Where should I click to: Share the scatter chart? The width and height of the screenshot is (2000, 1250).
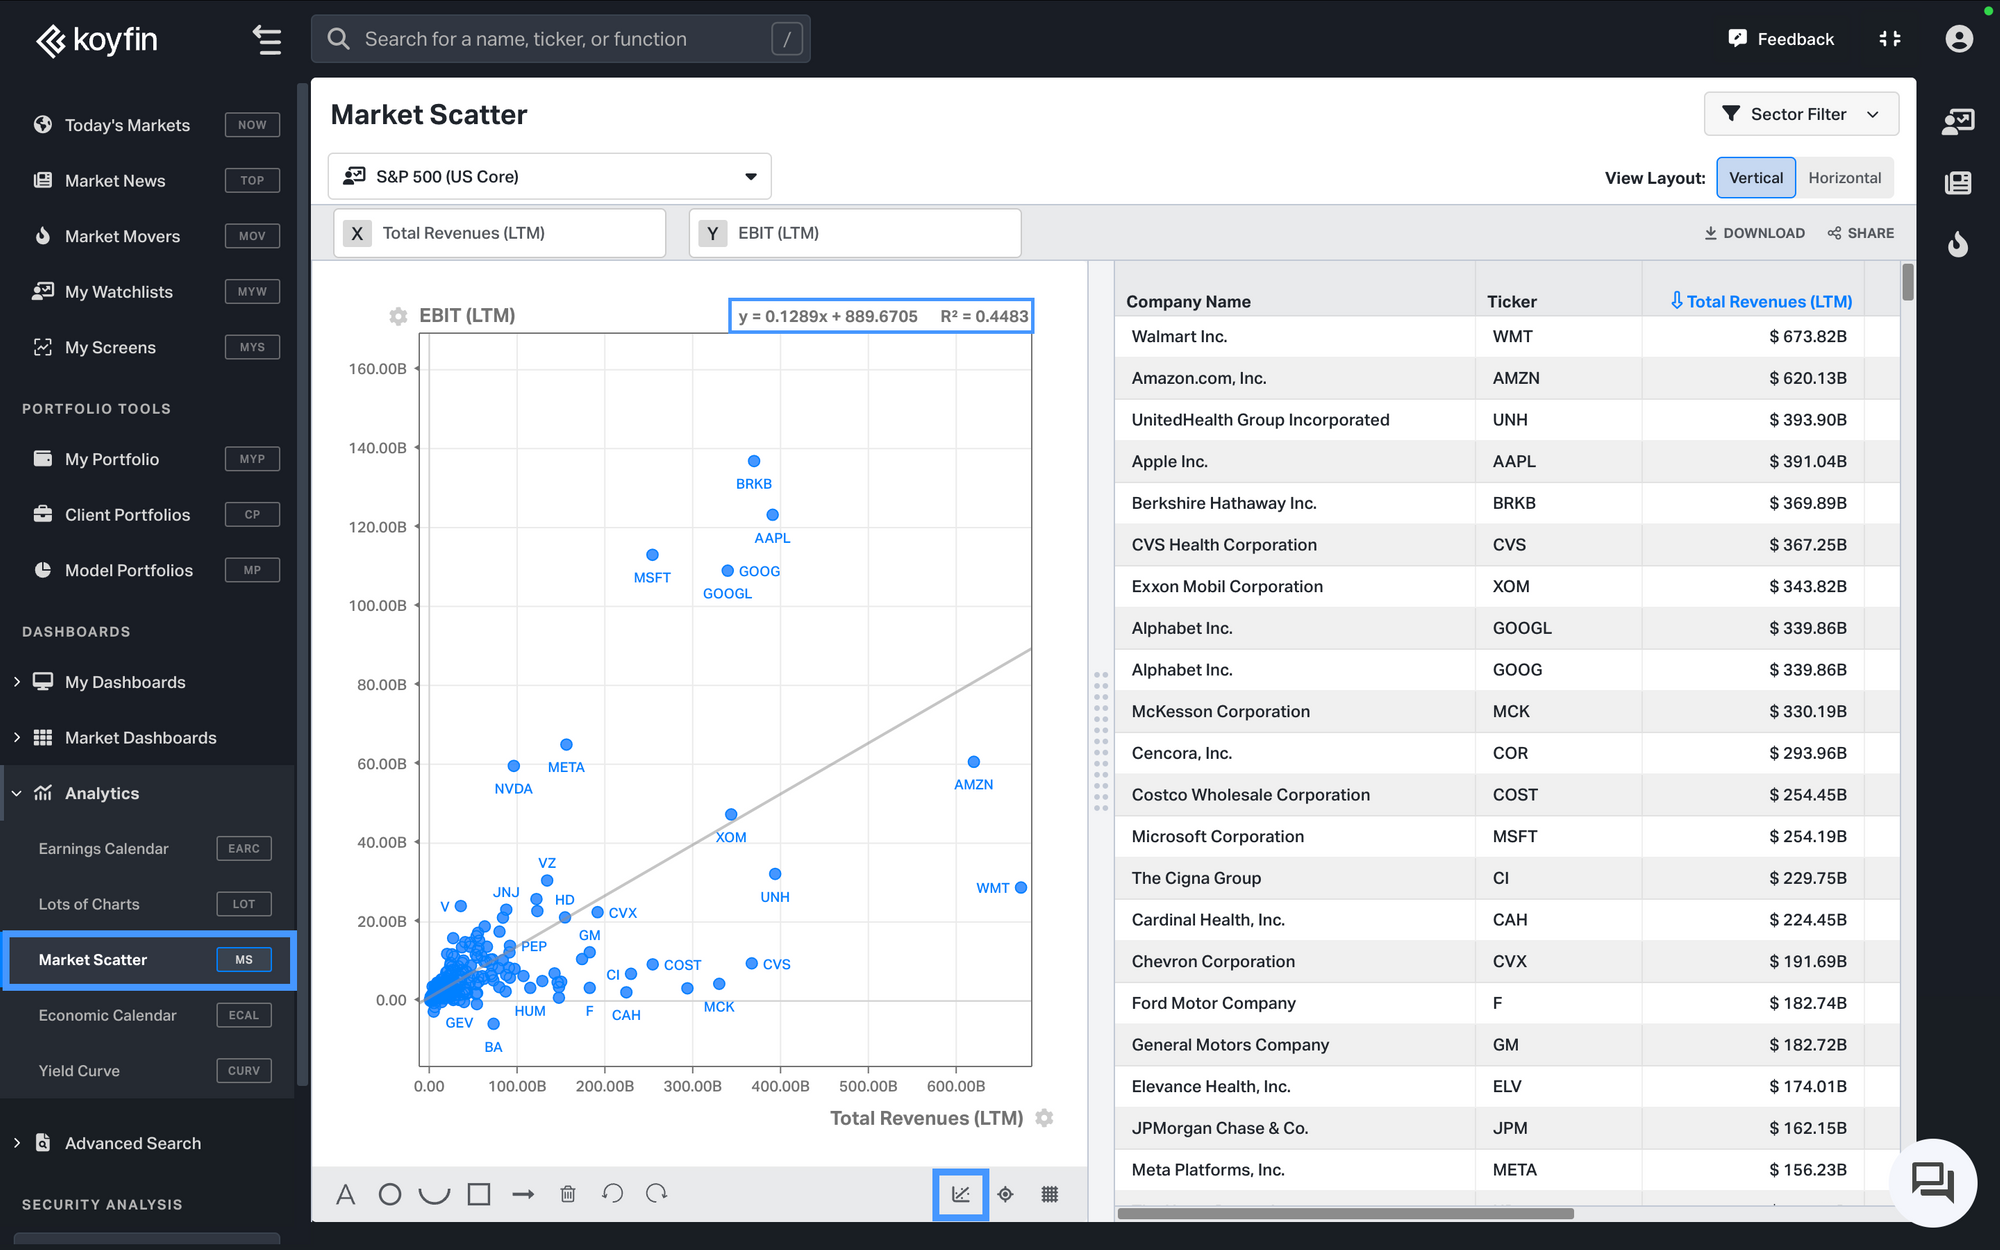pos(1861,233)
